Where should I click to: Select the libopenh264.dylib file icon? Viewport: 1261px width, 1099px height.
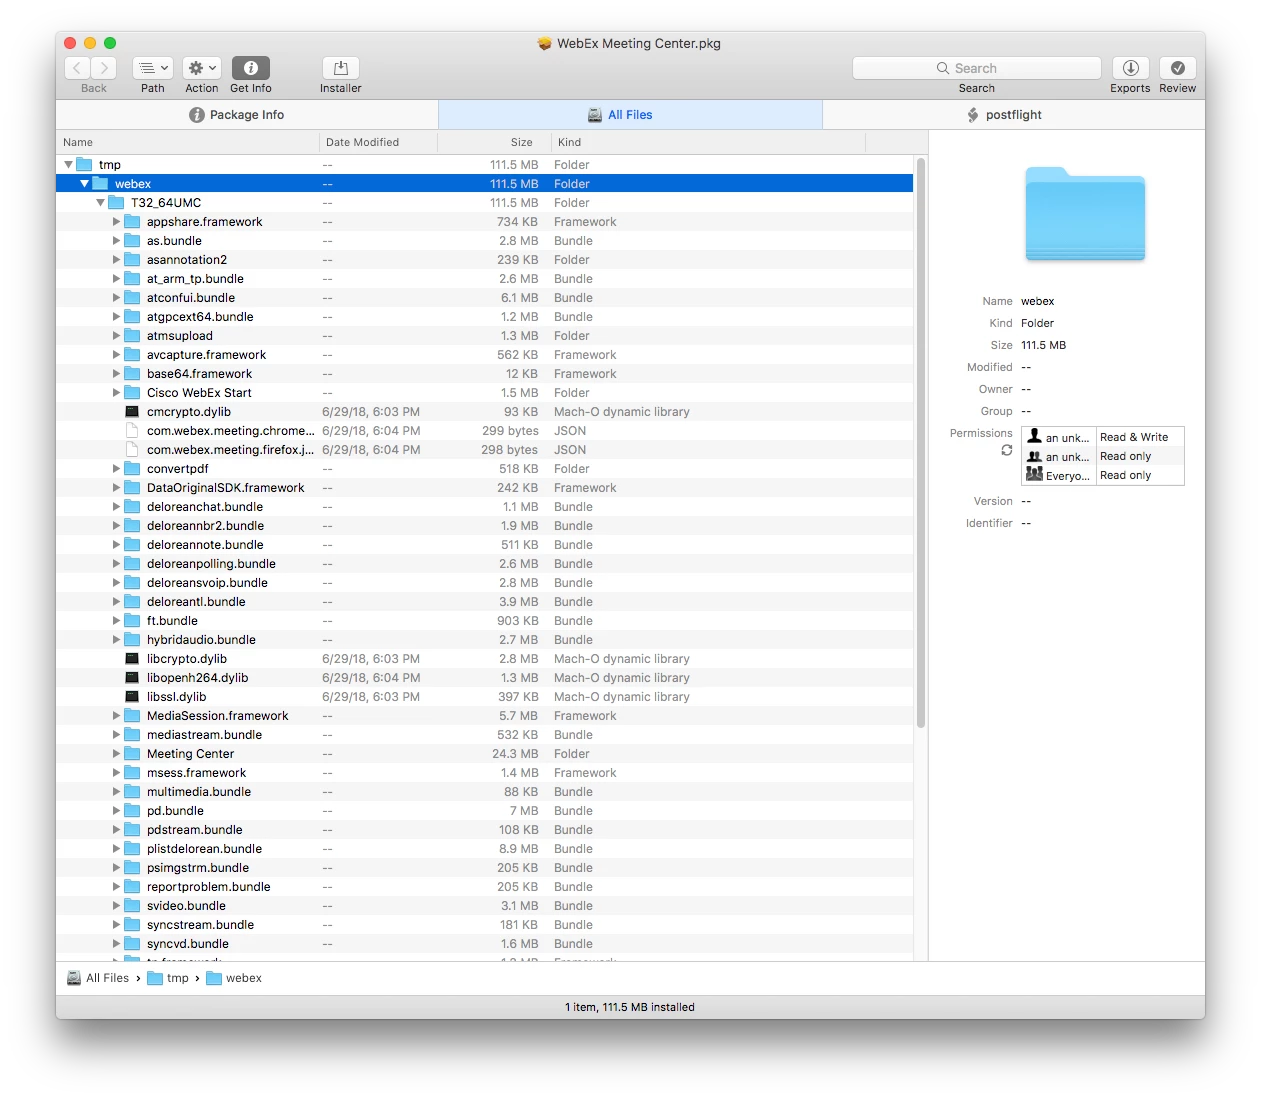point(132,678)
